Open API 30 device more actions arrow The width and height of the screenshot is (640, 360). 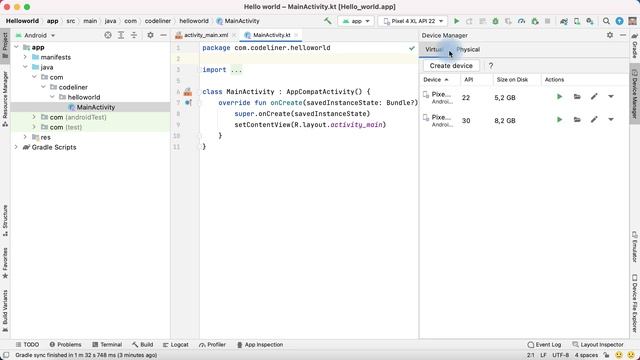click(611, 120)
